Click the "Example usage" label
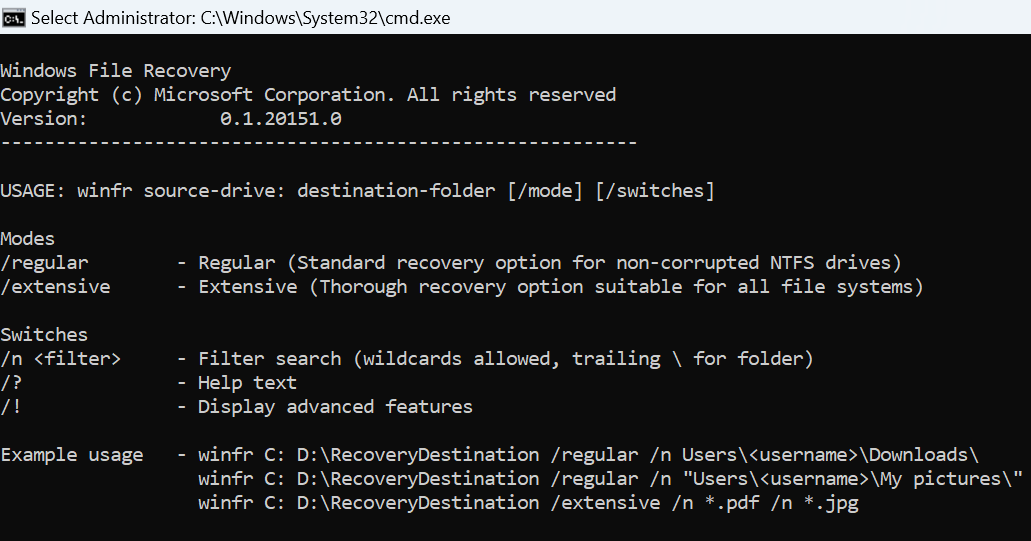This screenshot has width=1031, height=541. [72, 455]
